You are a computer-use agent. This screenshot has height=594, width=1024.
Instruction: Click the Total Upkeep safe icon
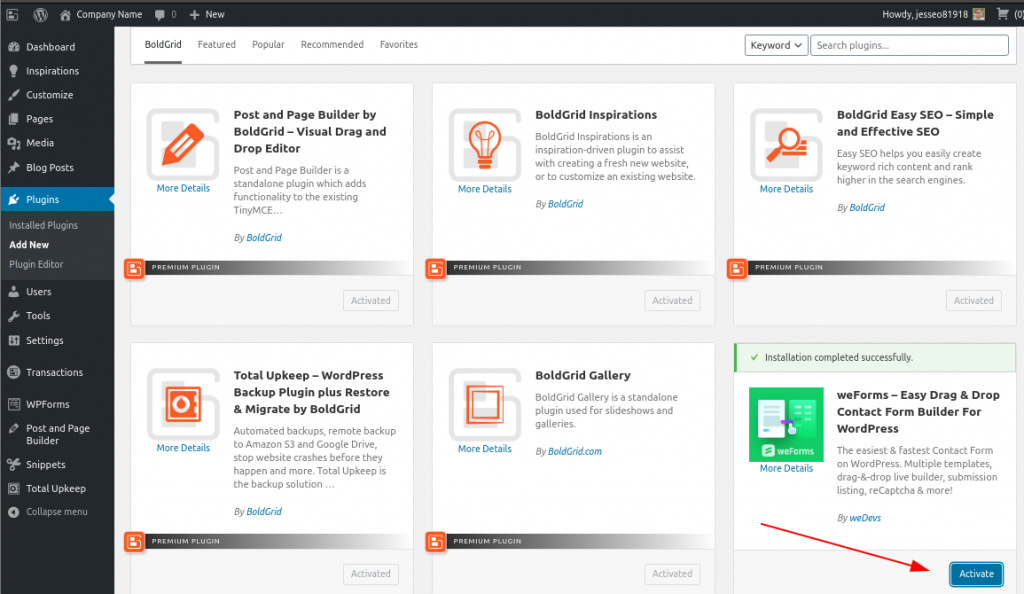(183, 405)
